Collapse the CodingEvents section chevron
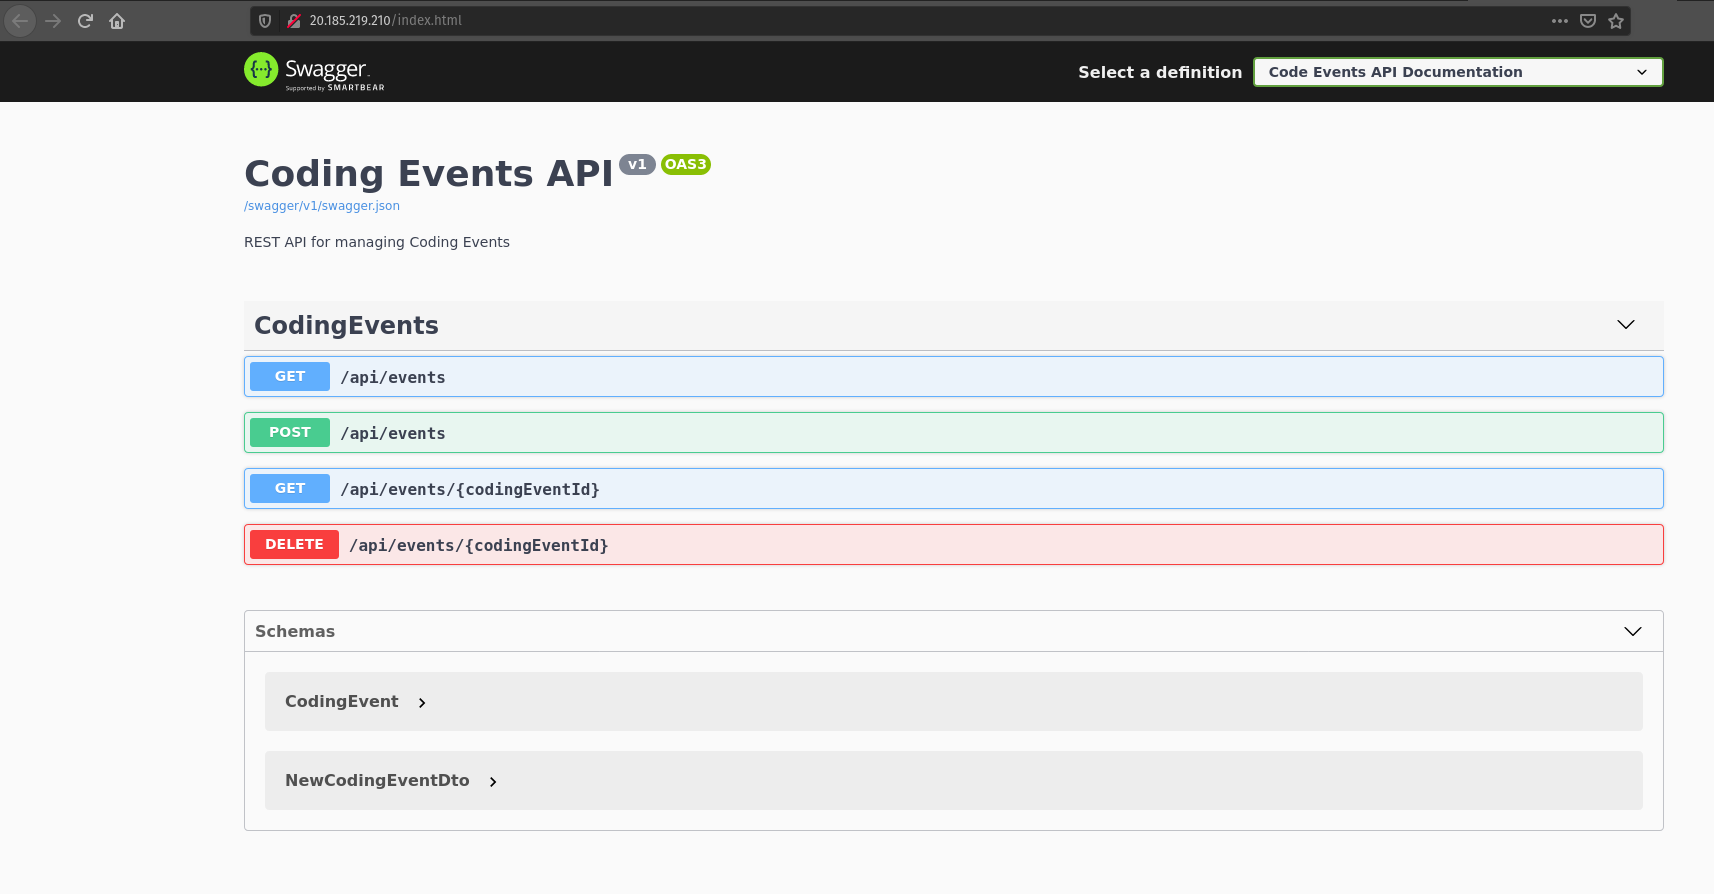 point(1626,325)
